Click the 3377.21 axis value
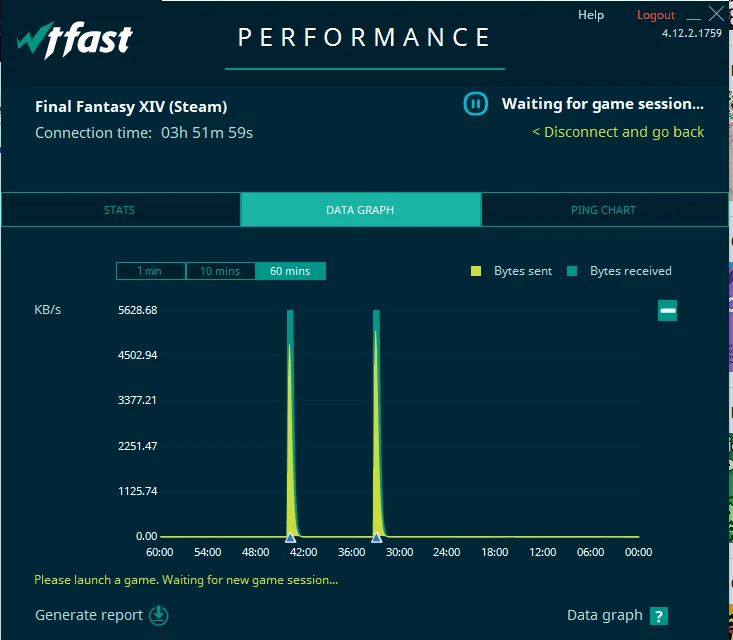Viewport: 733px width, 640px height. pyautogui.click(x=137, y=400)
